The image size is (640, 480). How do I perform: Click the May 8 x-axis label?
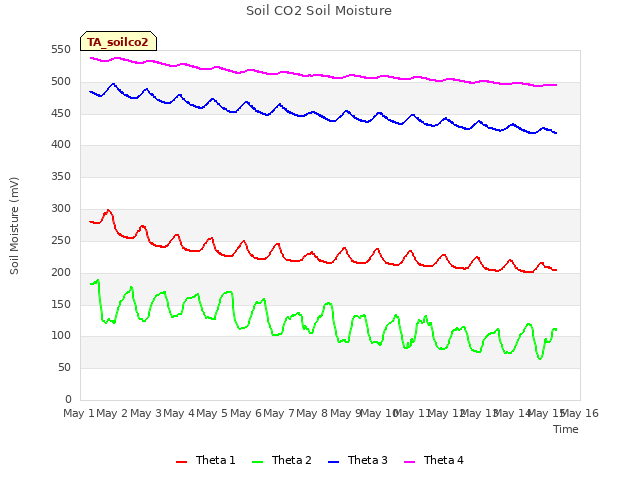click(312, 413)
